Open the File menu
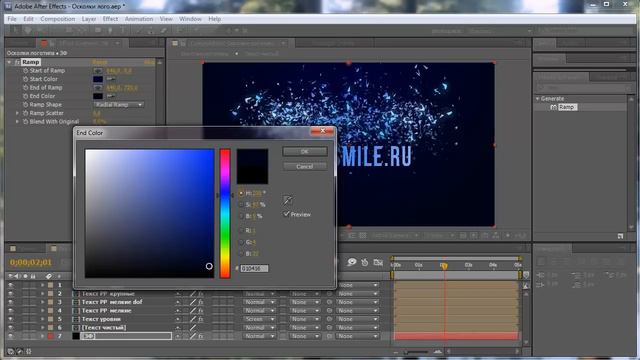 12,19
